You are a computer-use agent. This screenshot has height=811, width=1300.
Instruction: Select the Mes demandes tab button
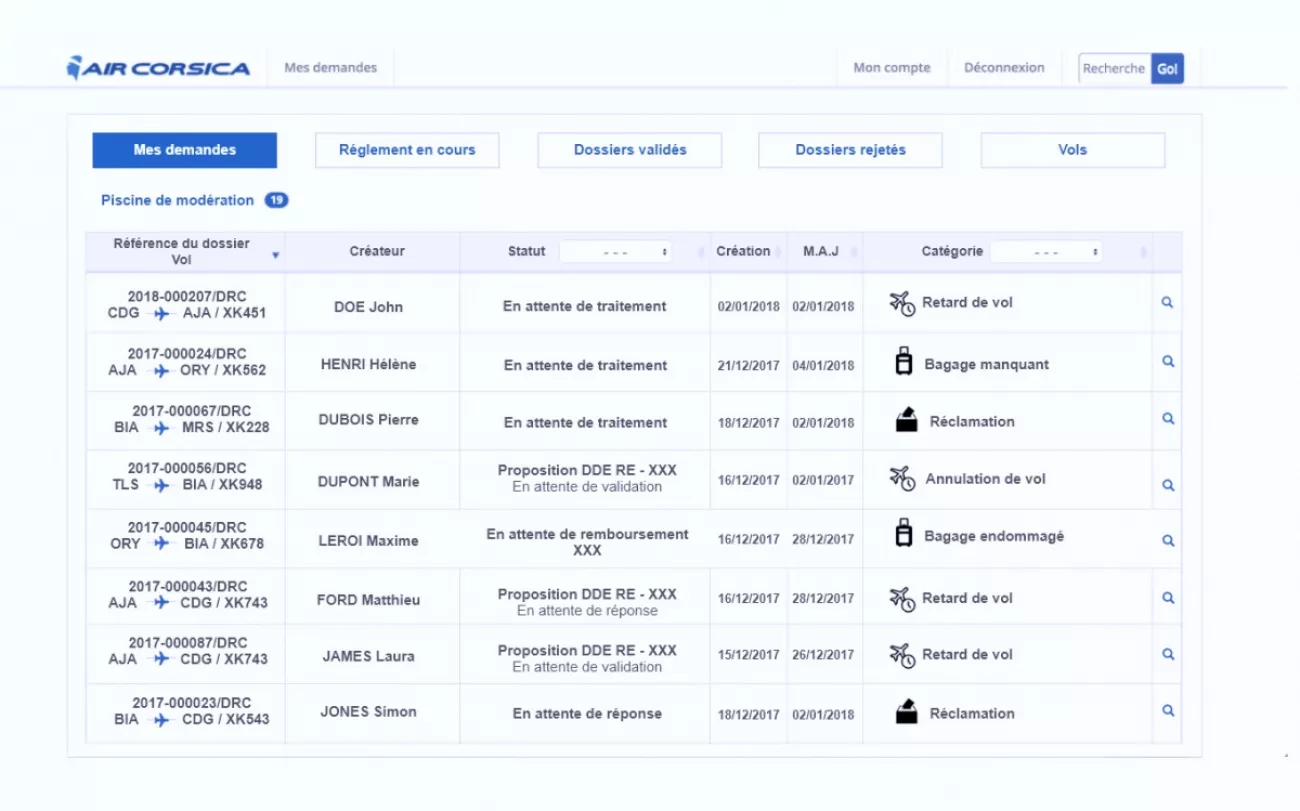click(x=185, y=150)
